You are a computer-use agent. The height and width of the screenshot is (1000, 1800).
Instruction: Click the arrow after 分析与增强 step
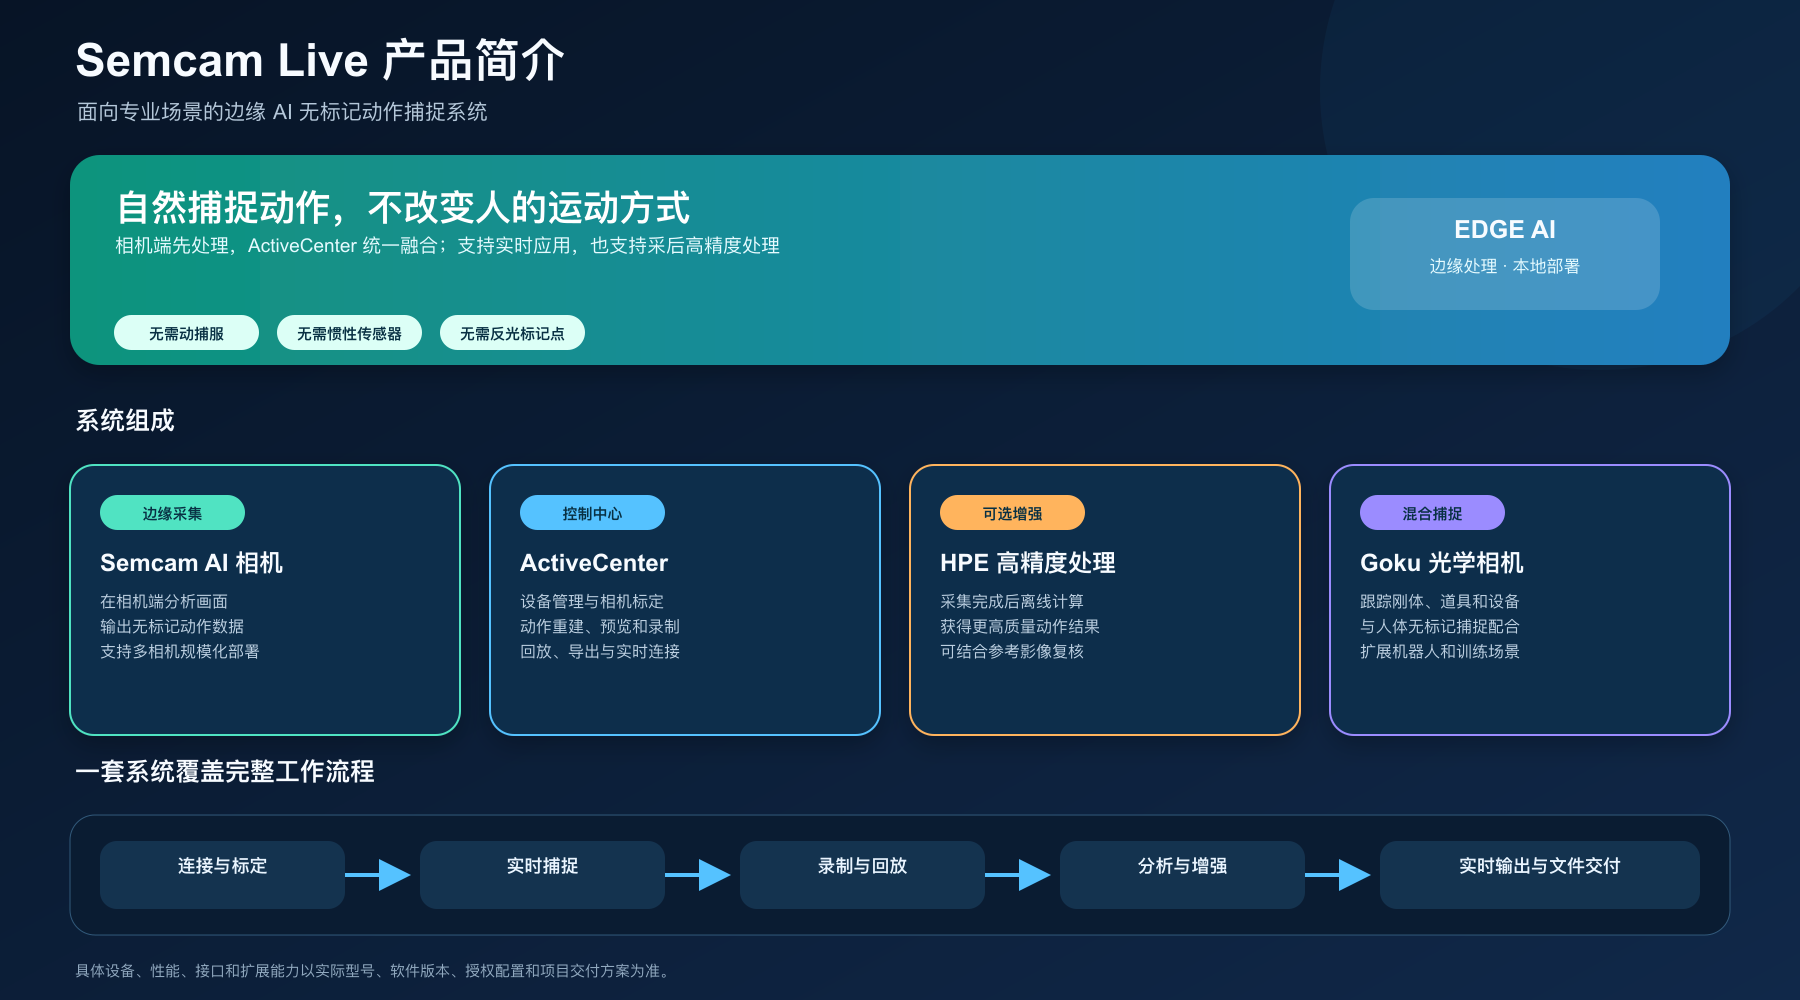(1338, 875)
